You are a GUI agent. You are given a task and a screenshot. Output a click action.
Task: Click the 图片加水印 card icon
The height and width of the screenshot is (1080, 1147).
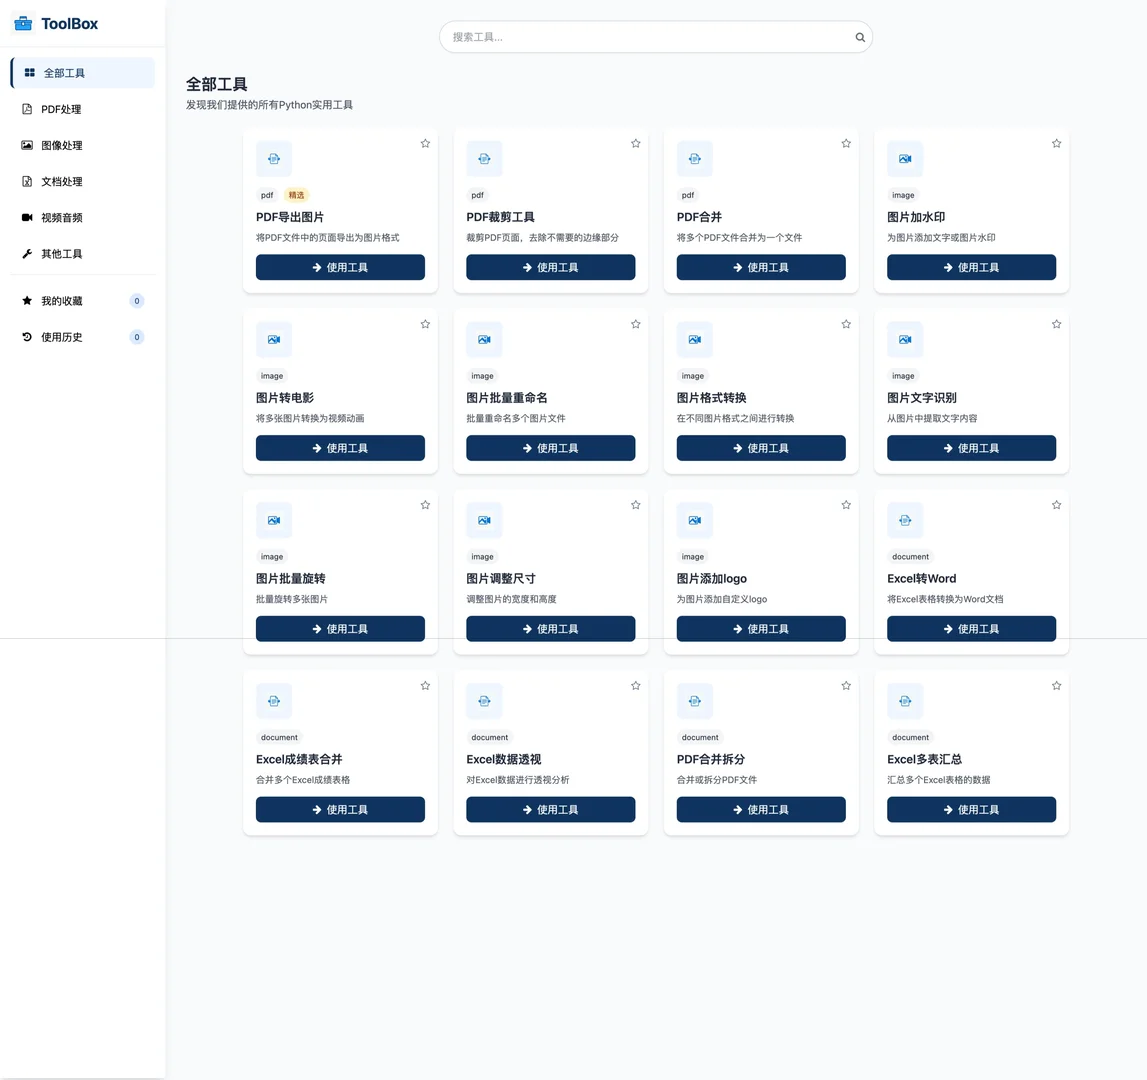[905, 159]
